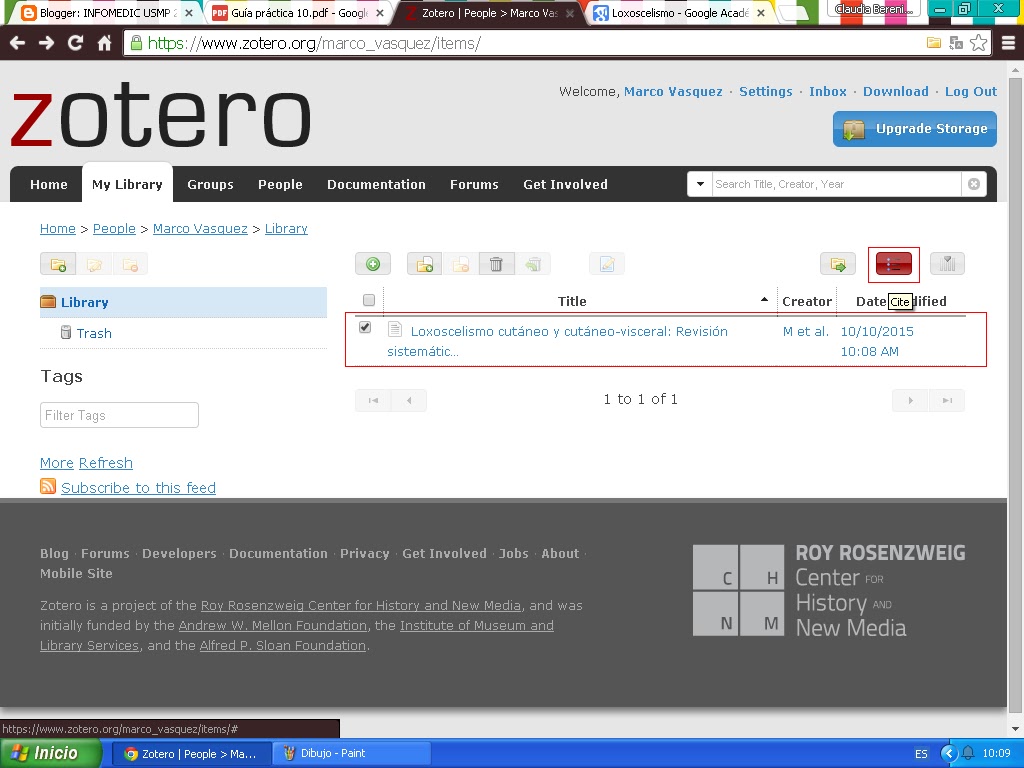Click the remove from collection toolbar icon

coord(460,264)
